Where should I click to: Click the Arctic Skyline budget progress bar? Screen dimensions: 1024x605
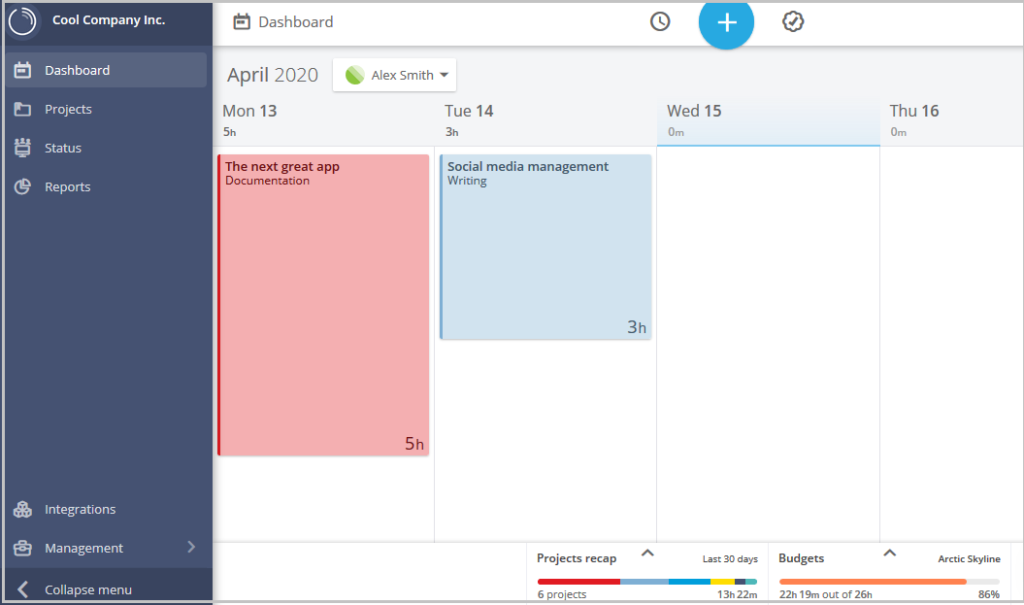click(x=888, y=581)
